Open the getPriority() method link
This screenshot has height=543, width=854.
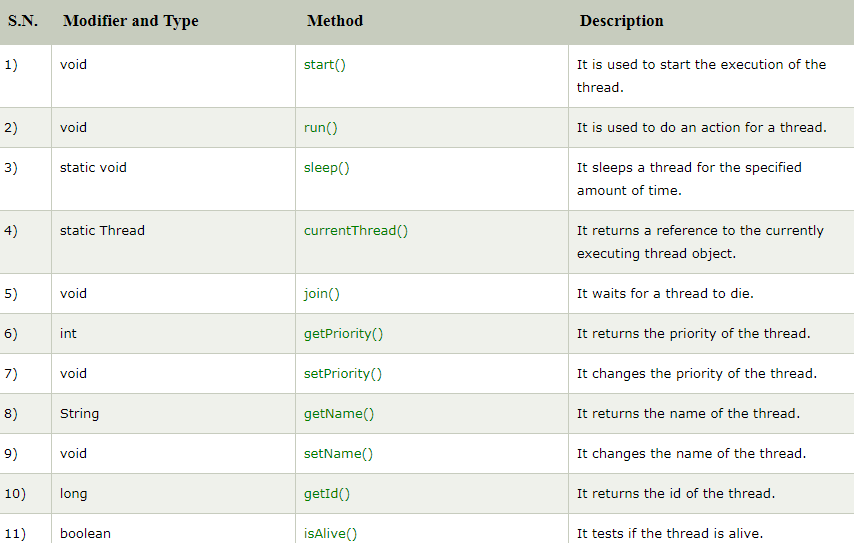tap(344, 334)
